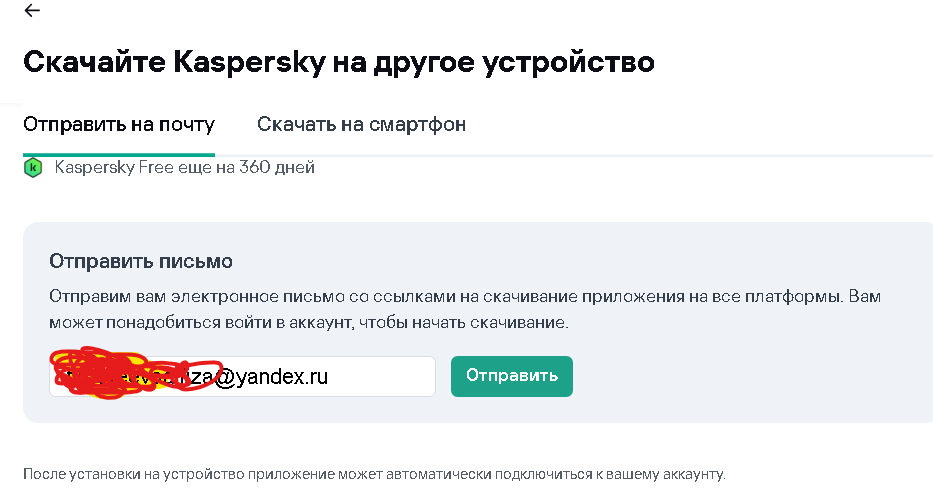This screenshot has width=933, height=503.
Task: Switch to the "Отправить на почту" tab
Action: click(x=119, y=125)
